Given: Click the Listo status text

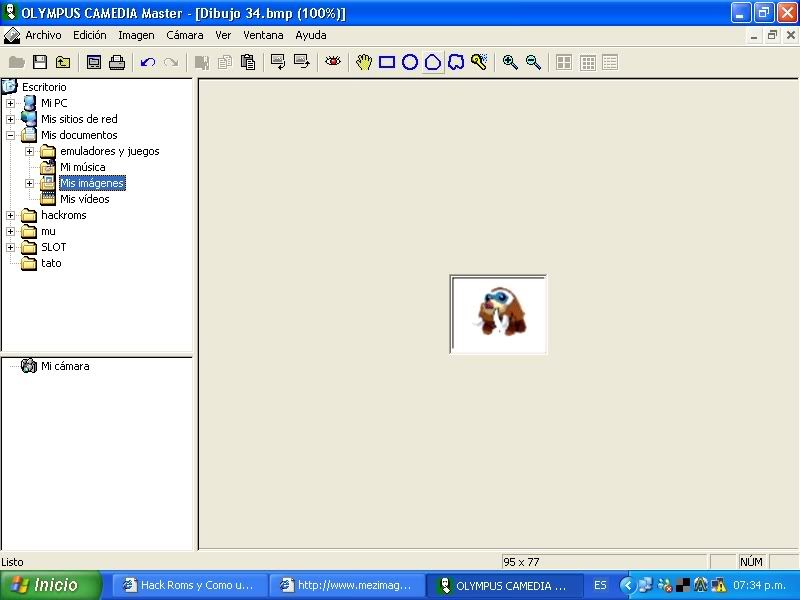Looking at the screenshot, I should 12,562.
